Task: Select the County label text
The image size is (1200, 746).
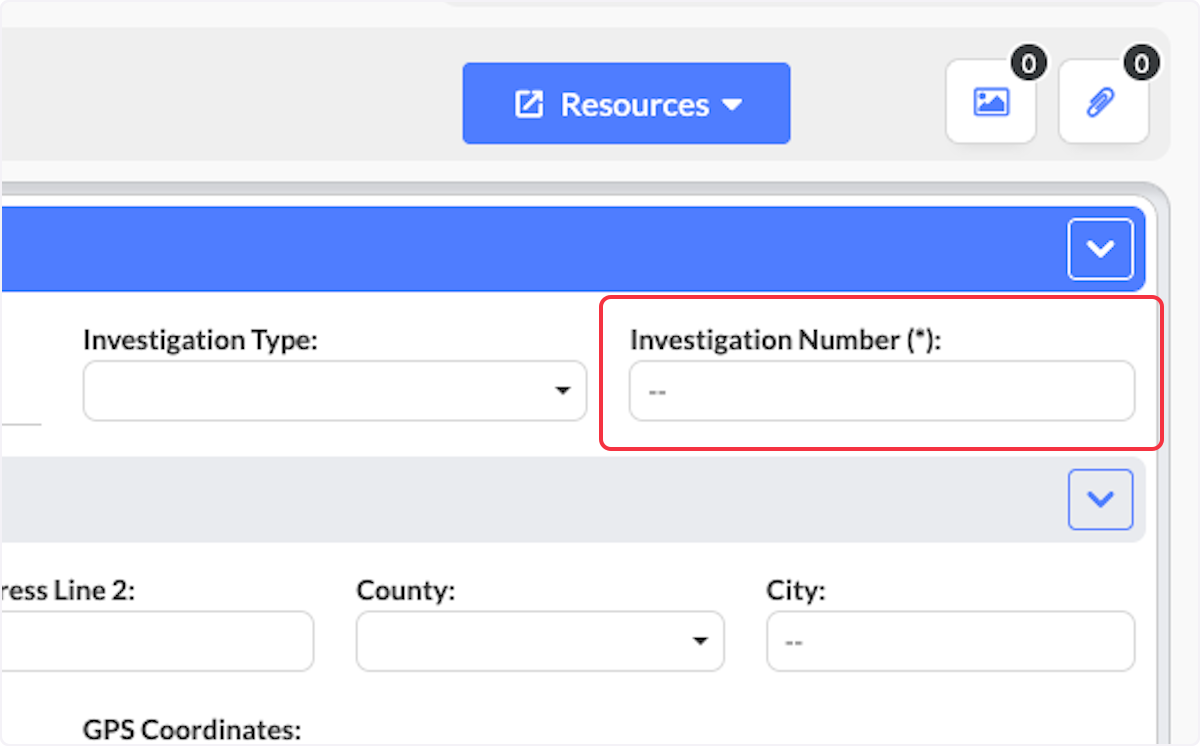Action: pyautogui.click(x=406, y=590)
